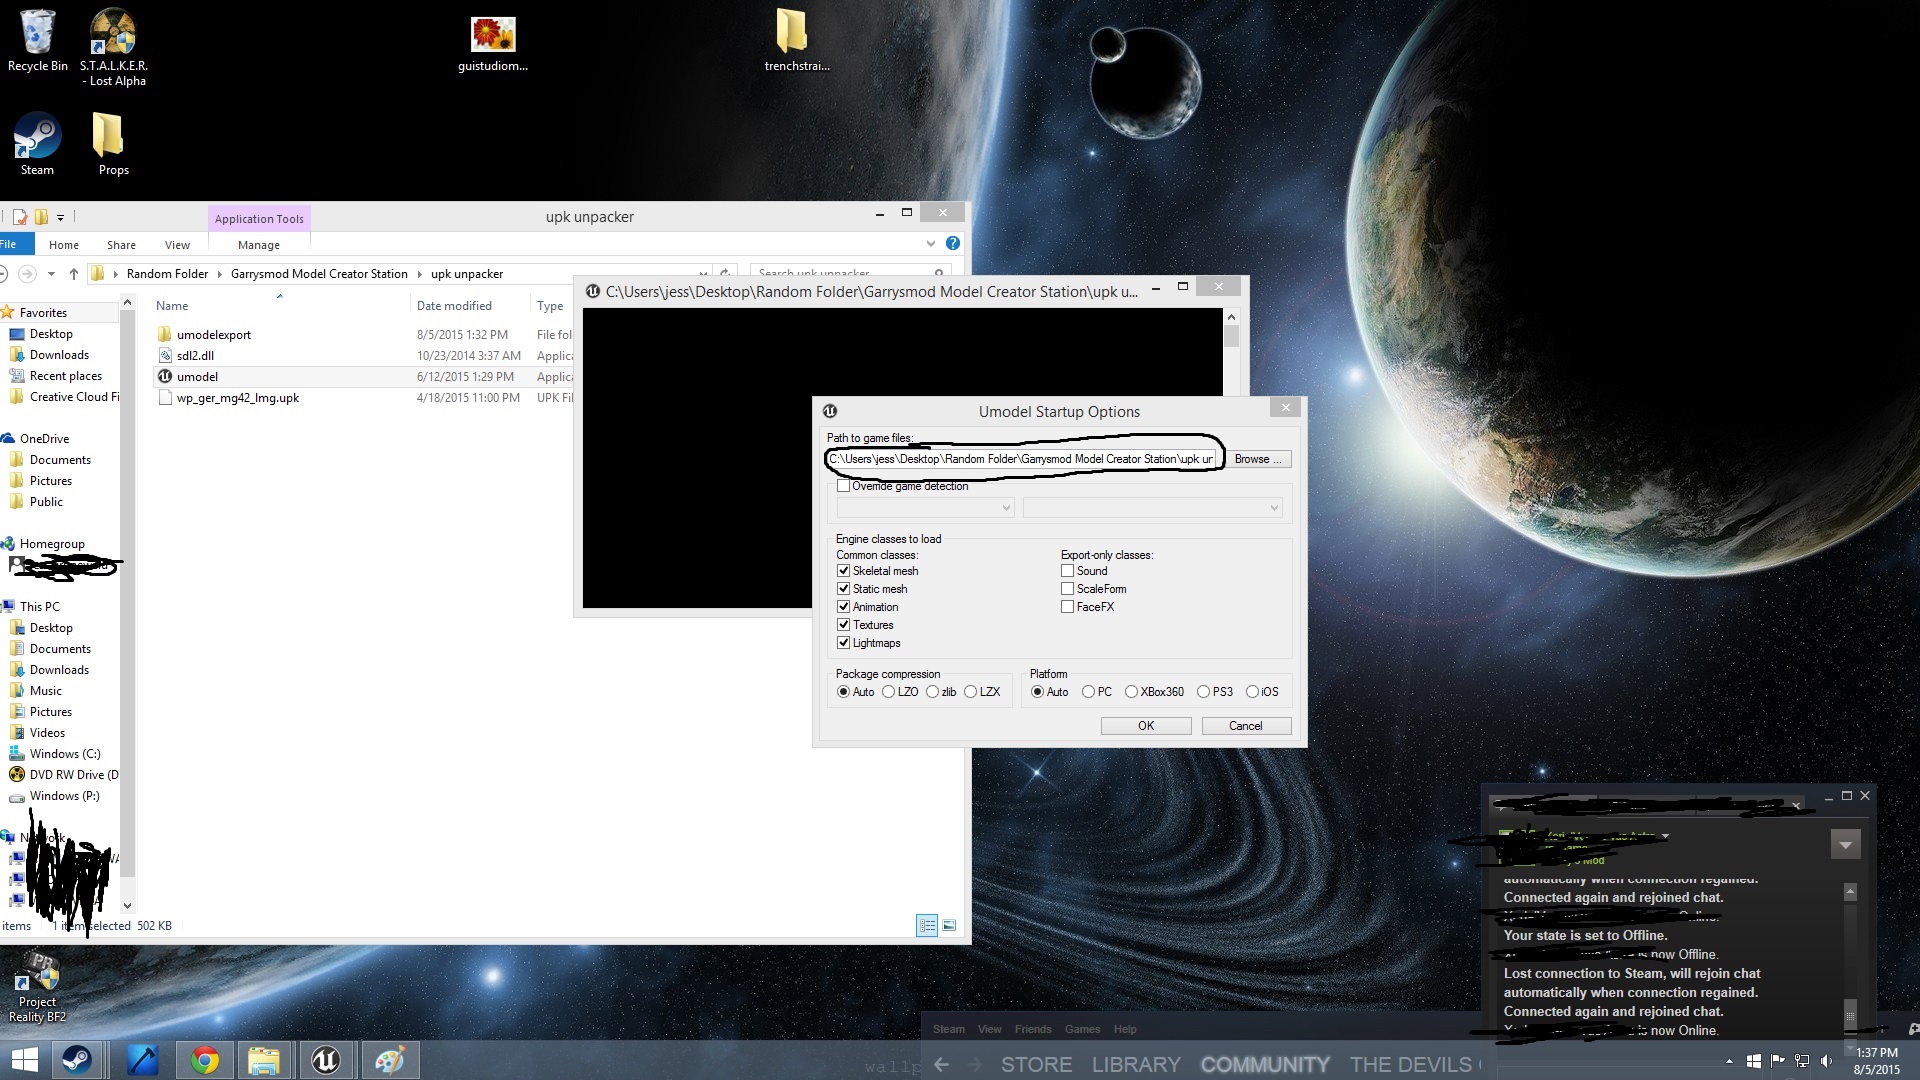This screenshot has height=1080, width=1920.
Task: Click the Paint icon in taskbar
Action: (x=389, y=1060)
